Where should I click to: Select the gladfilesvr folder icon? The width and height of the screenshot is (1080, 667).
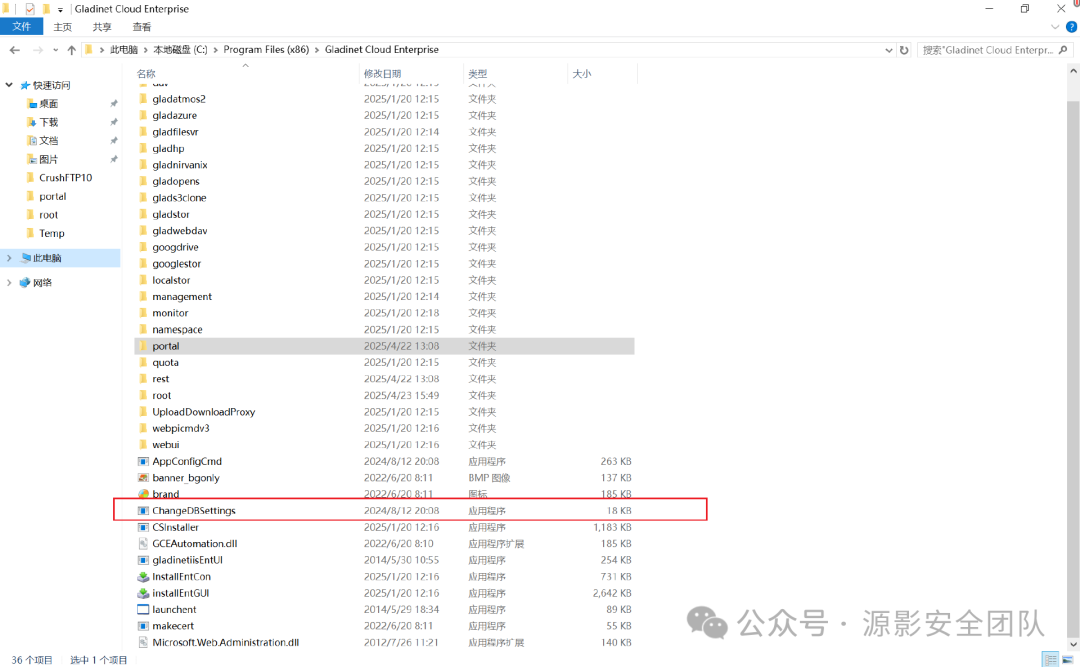tap(143, 132)
